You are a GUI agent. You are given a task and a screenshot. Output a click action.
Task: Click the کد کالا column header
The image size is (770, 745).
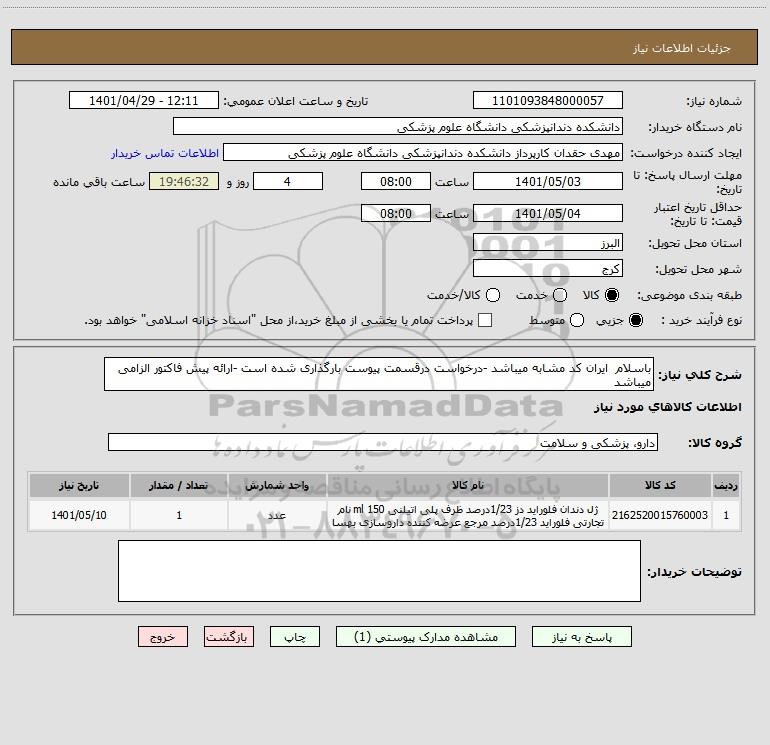tap(660, 485)
